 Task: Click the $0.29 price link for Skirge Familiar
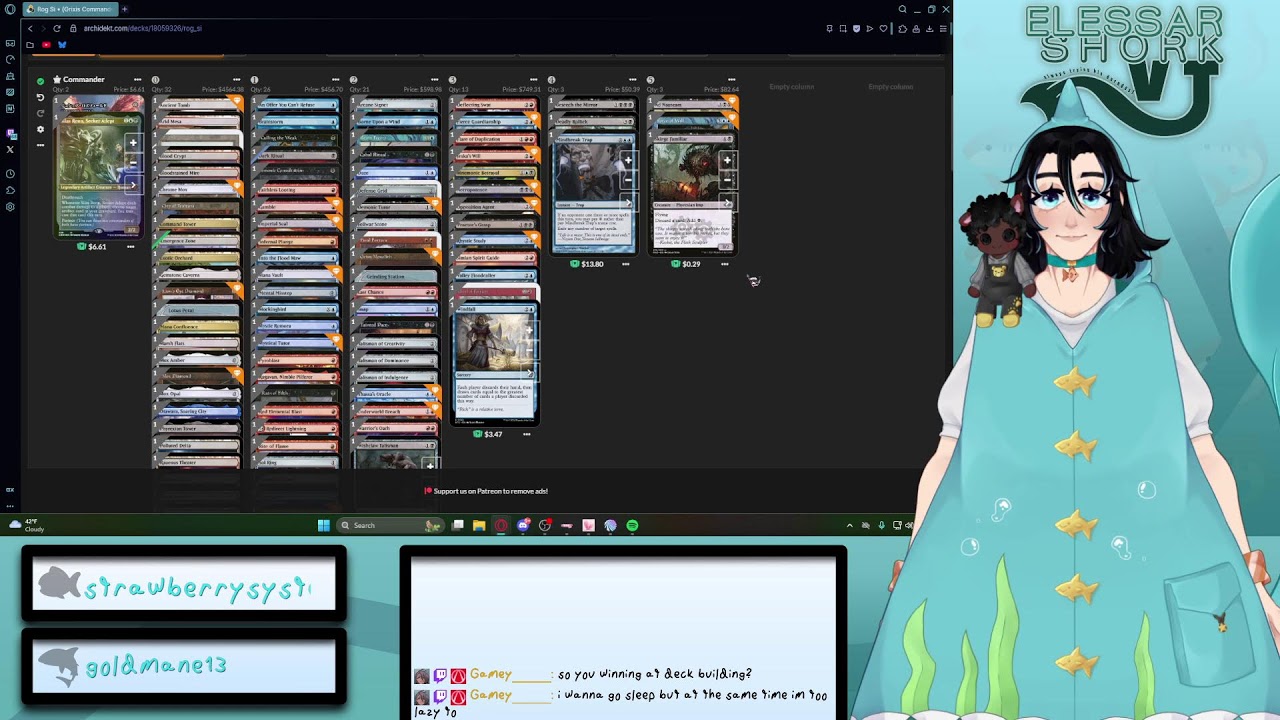pyautogui.click(x=685, y=264)
